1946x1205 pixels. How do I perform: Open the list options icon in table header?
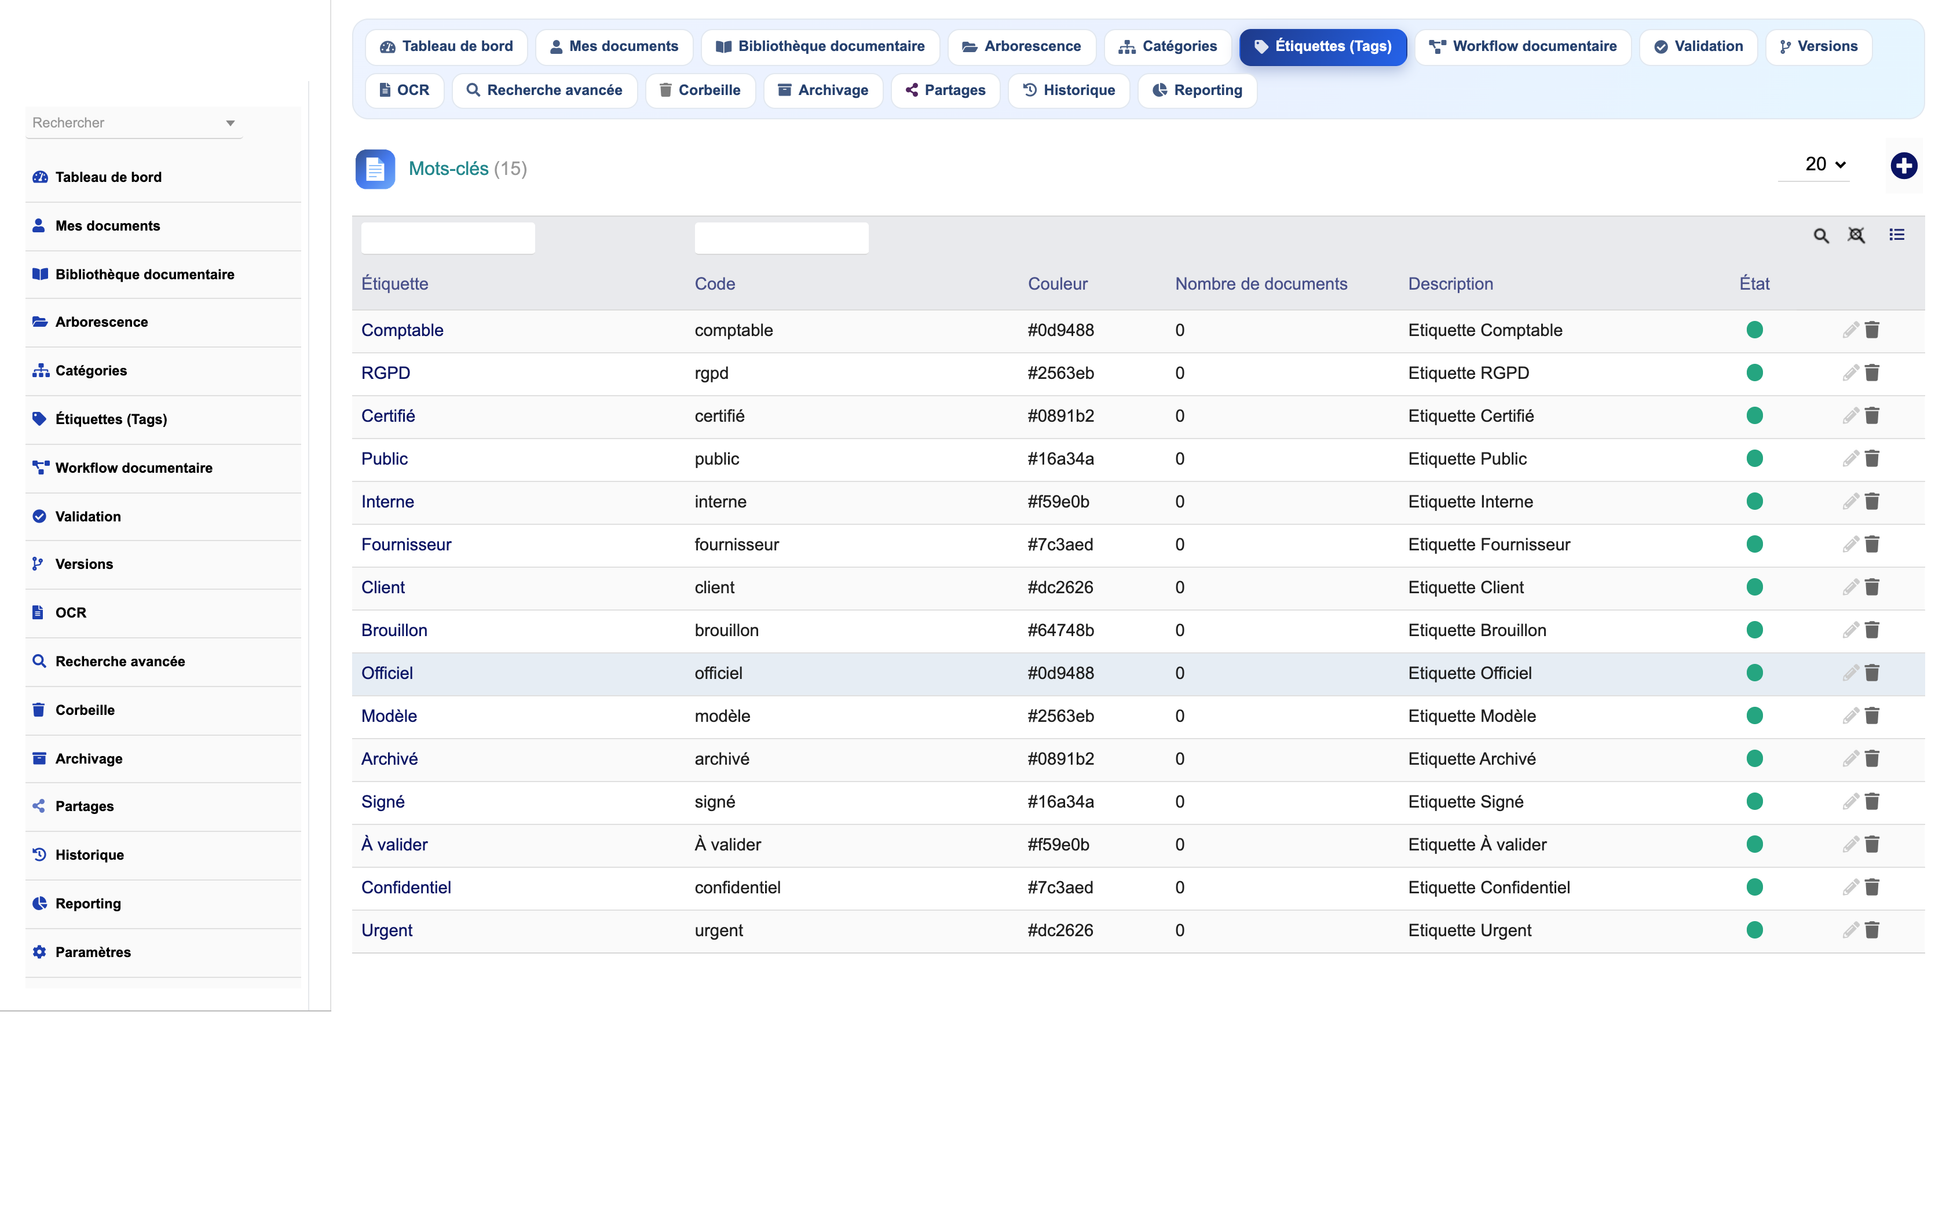1896,235
